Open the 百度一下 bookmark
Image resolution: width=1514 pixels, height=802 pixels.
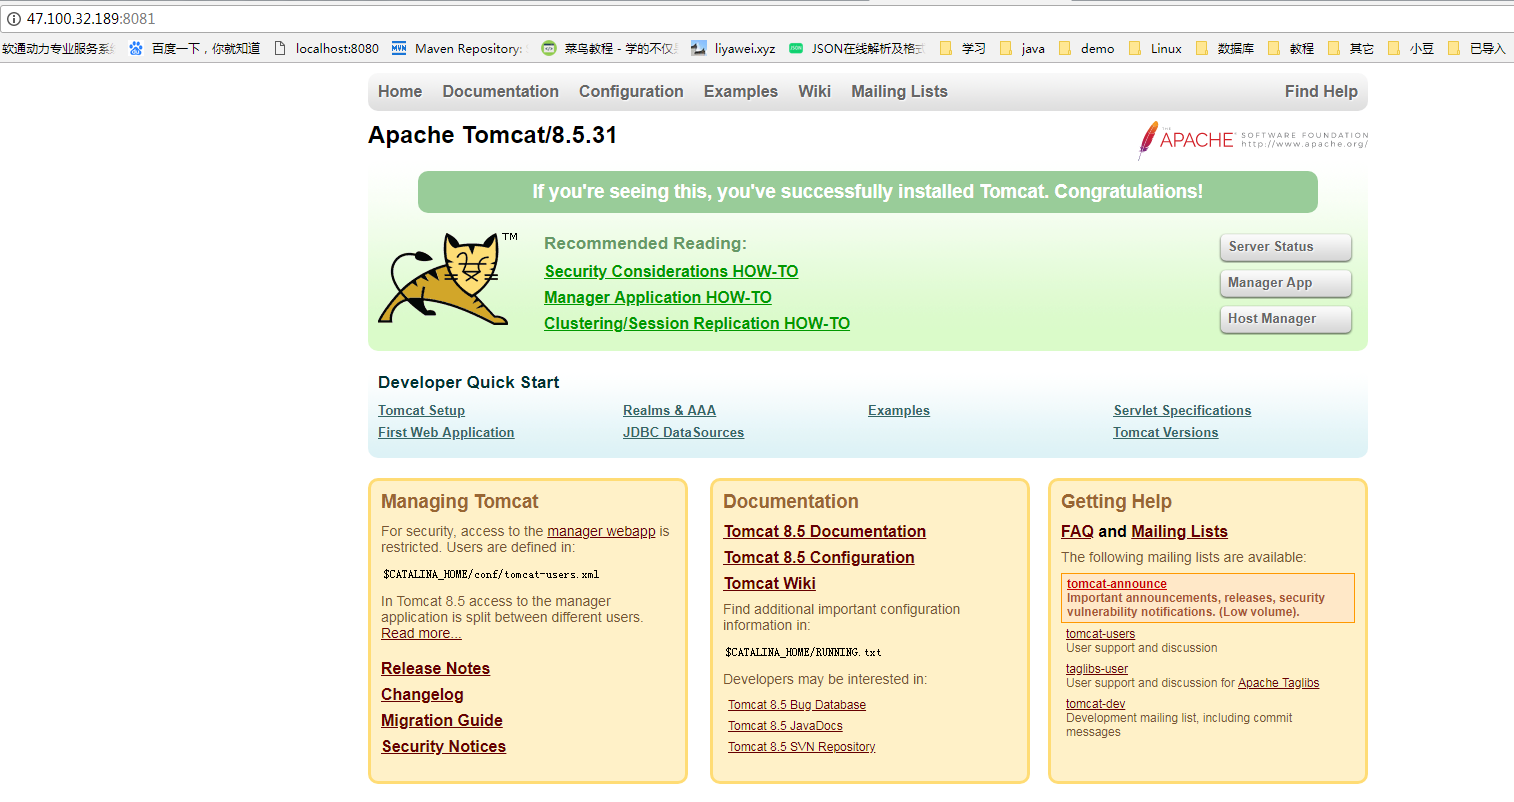[194, 48]
